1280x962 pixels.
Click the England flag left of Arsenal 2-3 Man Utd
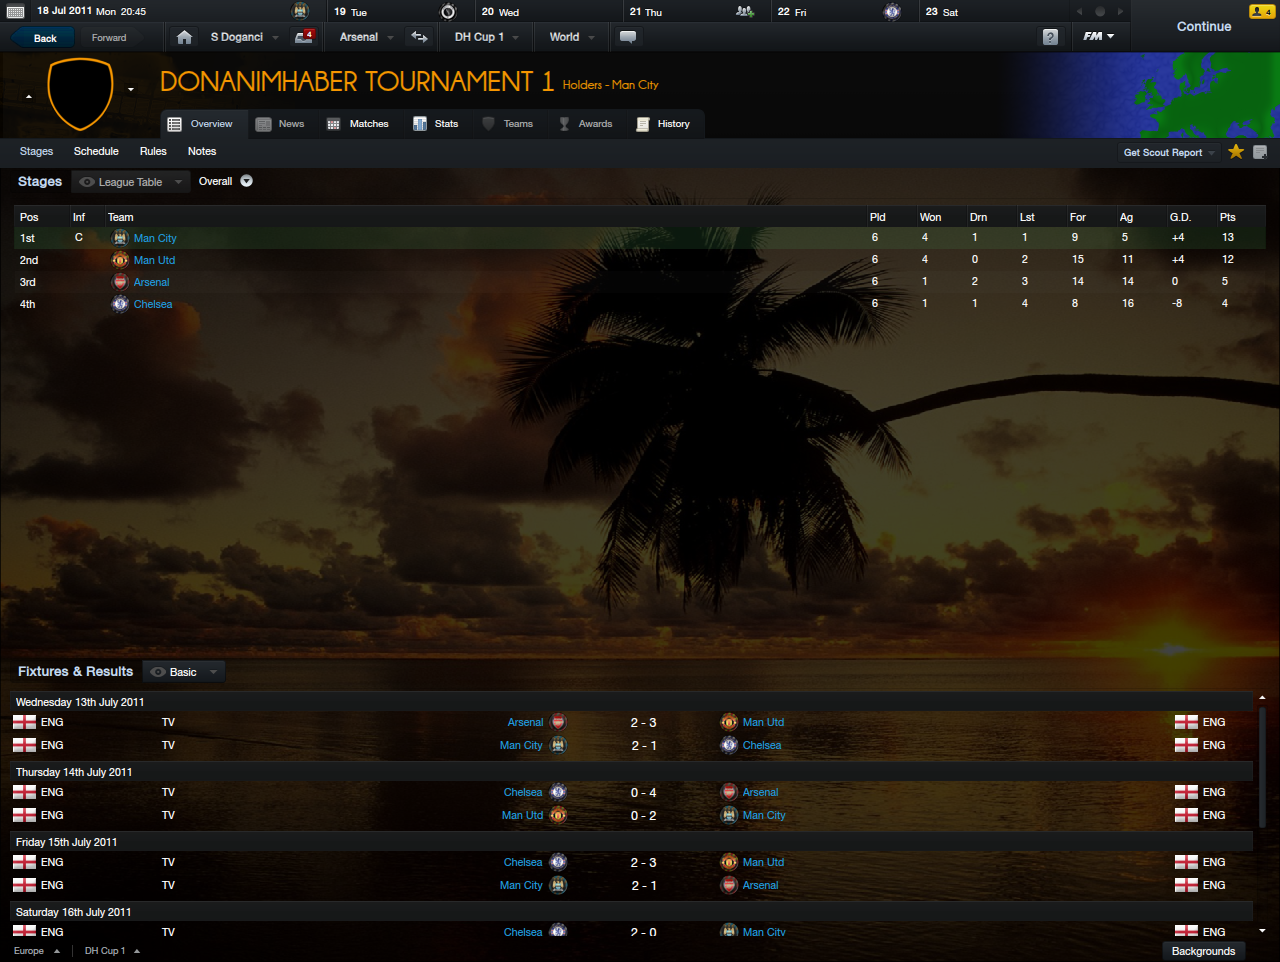tap(24, 722)
